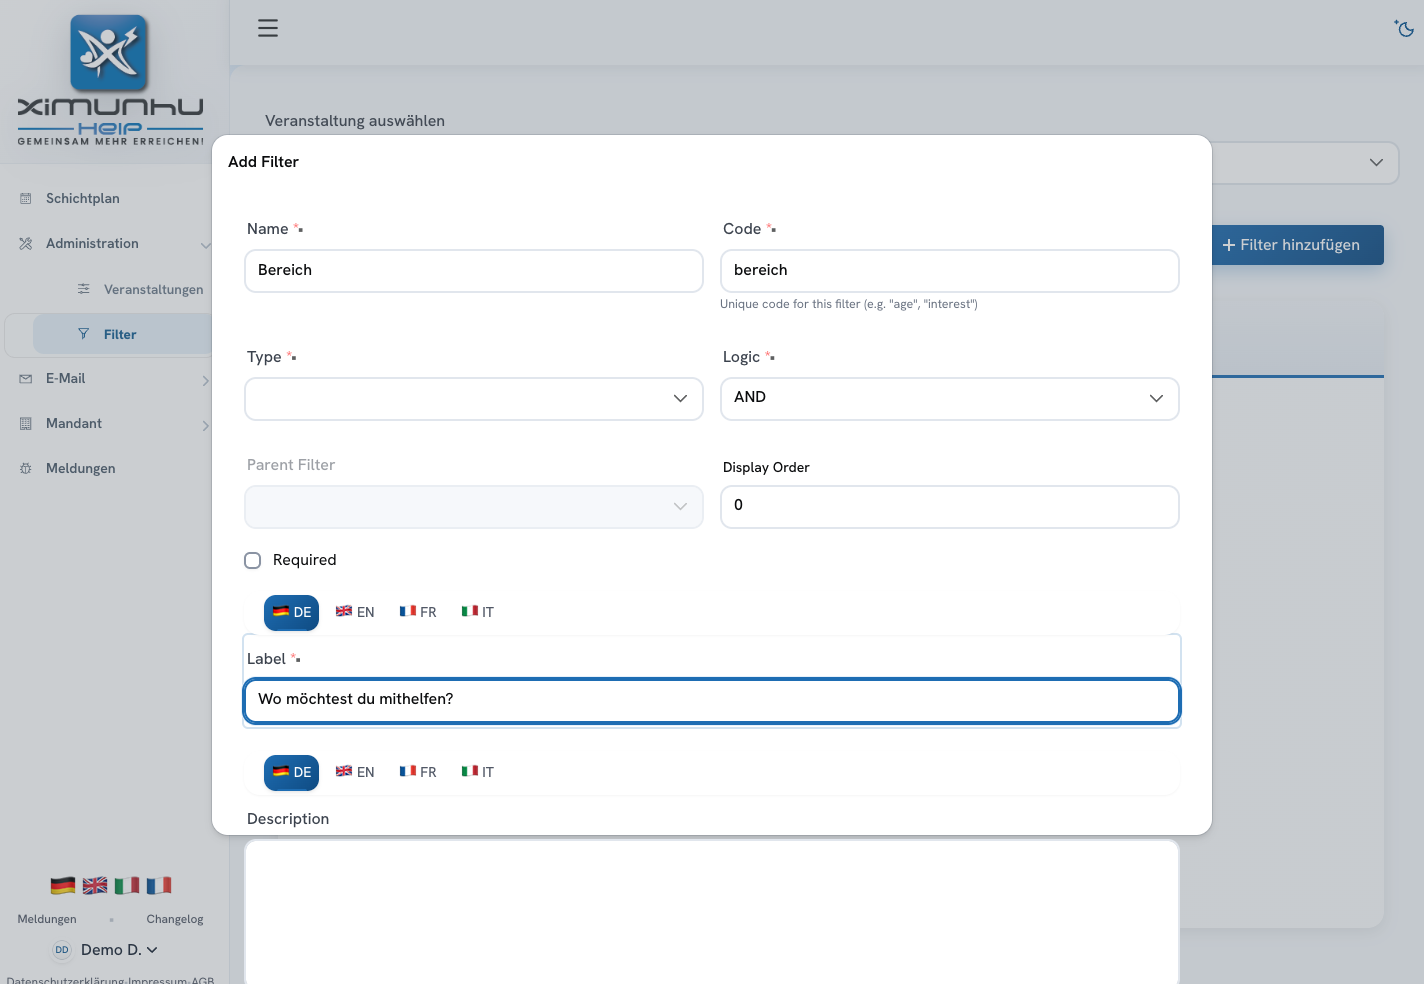Click the Filter hinzufügen button
This screenshot has height=984, width=1424.
point(1298,245)
